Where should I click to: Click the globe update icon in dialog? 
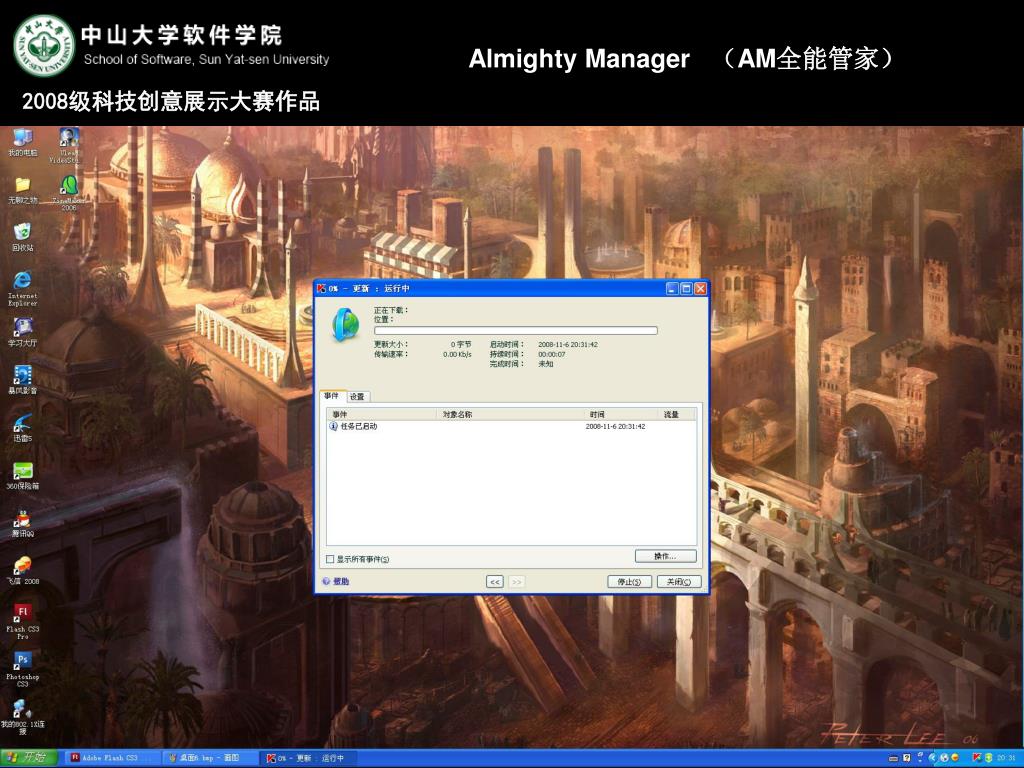[x=345, y=325]
